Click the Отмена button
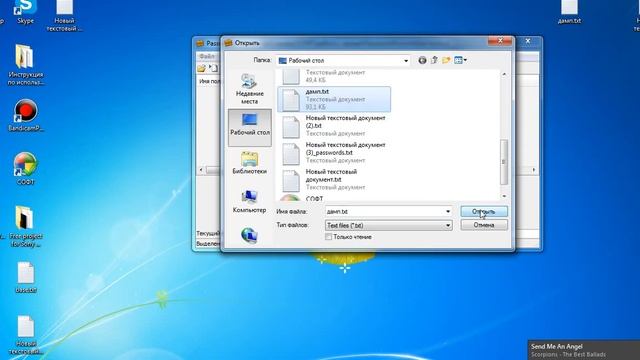Screen dimensions: 640x360 [484, 225]
